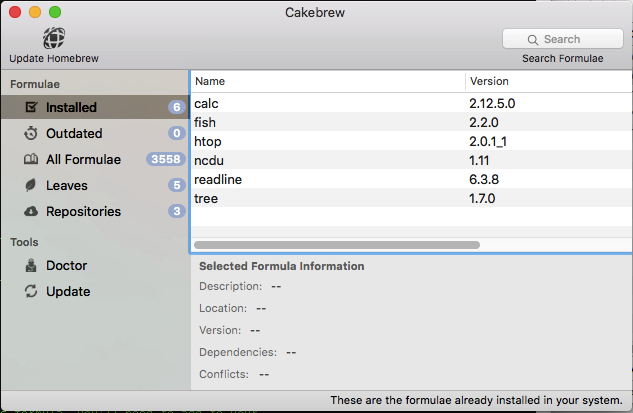This screenshot has width=633, height=413.
Task: Click the status bar message about installed formulae
Action: (476, 400)
